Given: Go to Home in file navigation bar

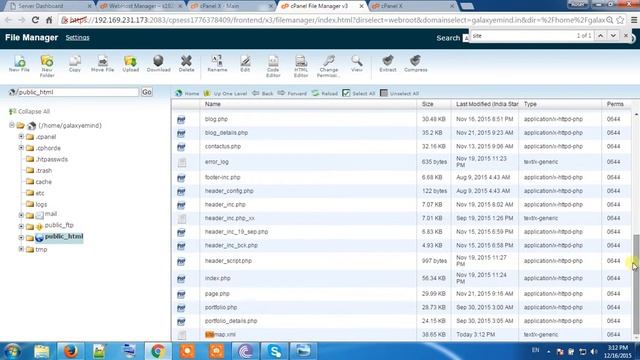Looking at the screenshot, I should click(187, 93).
